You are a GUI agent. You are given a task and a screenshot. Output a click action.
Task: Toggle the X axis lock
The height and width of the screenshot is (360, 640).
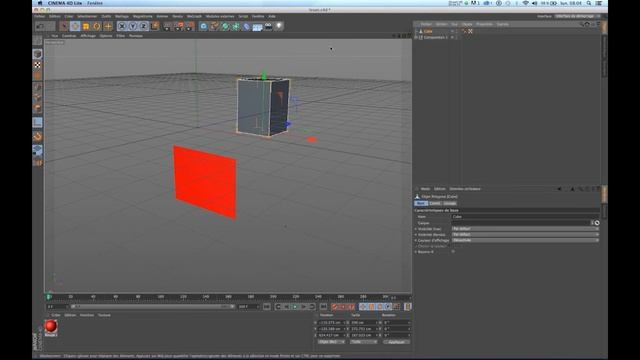(x=122, y=26)
